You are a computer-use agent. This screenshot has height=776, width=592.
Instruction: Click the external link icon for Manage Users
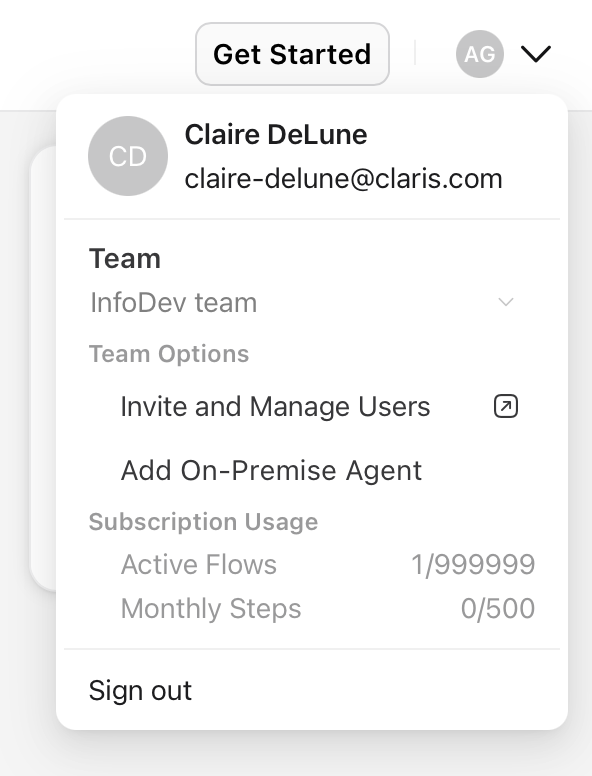tap(506, 407)
